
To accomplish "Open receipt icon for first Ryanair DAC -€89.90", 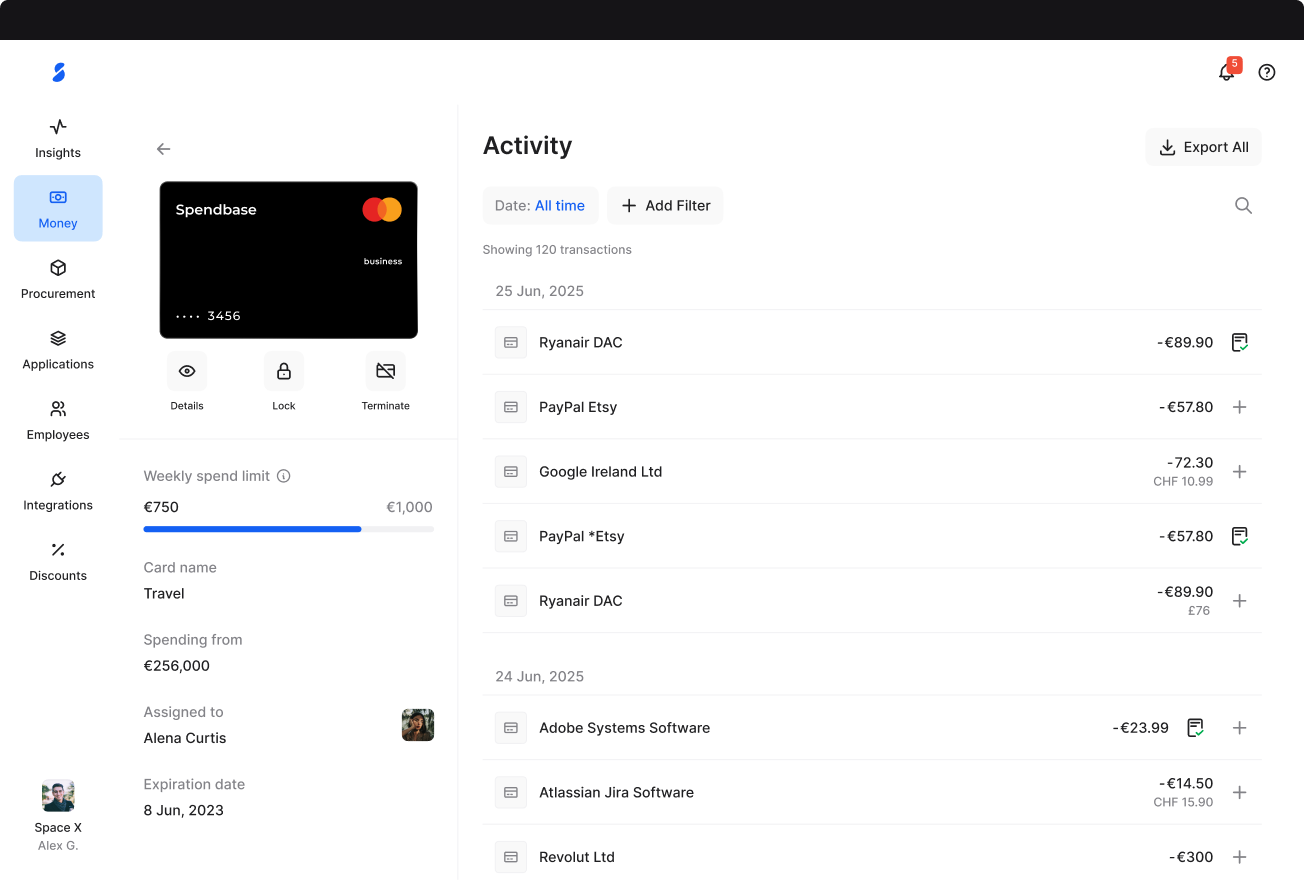I will click(1240, 342).
